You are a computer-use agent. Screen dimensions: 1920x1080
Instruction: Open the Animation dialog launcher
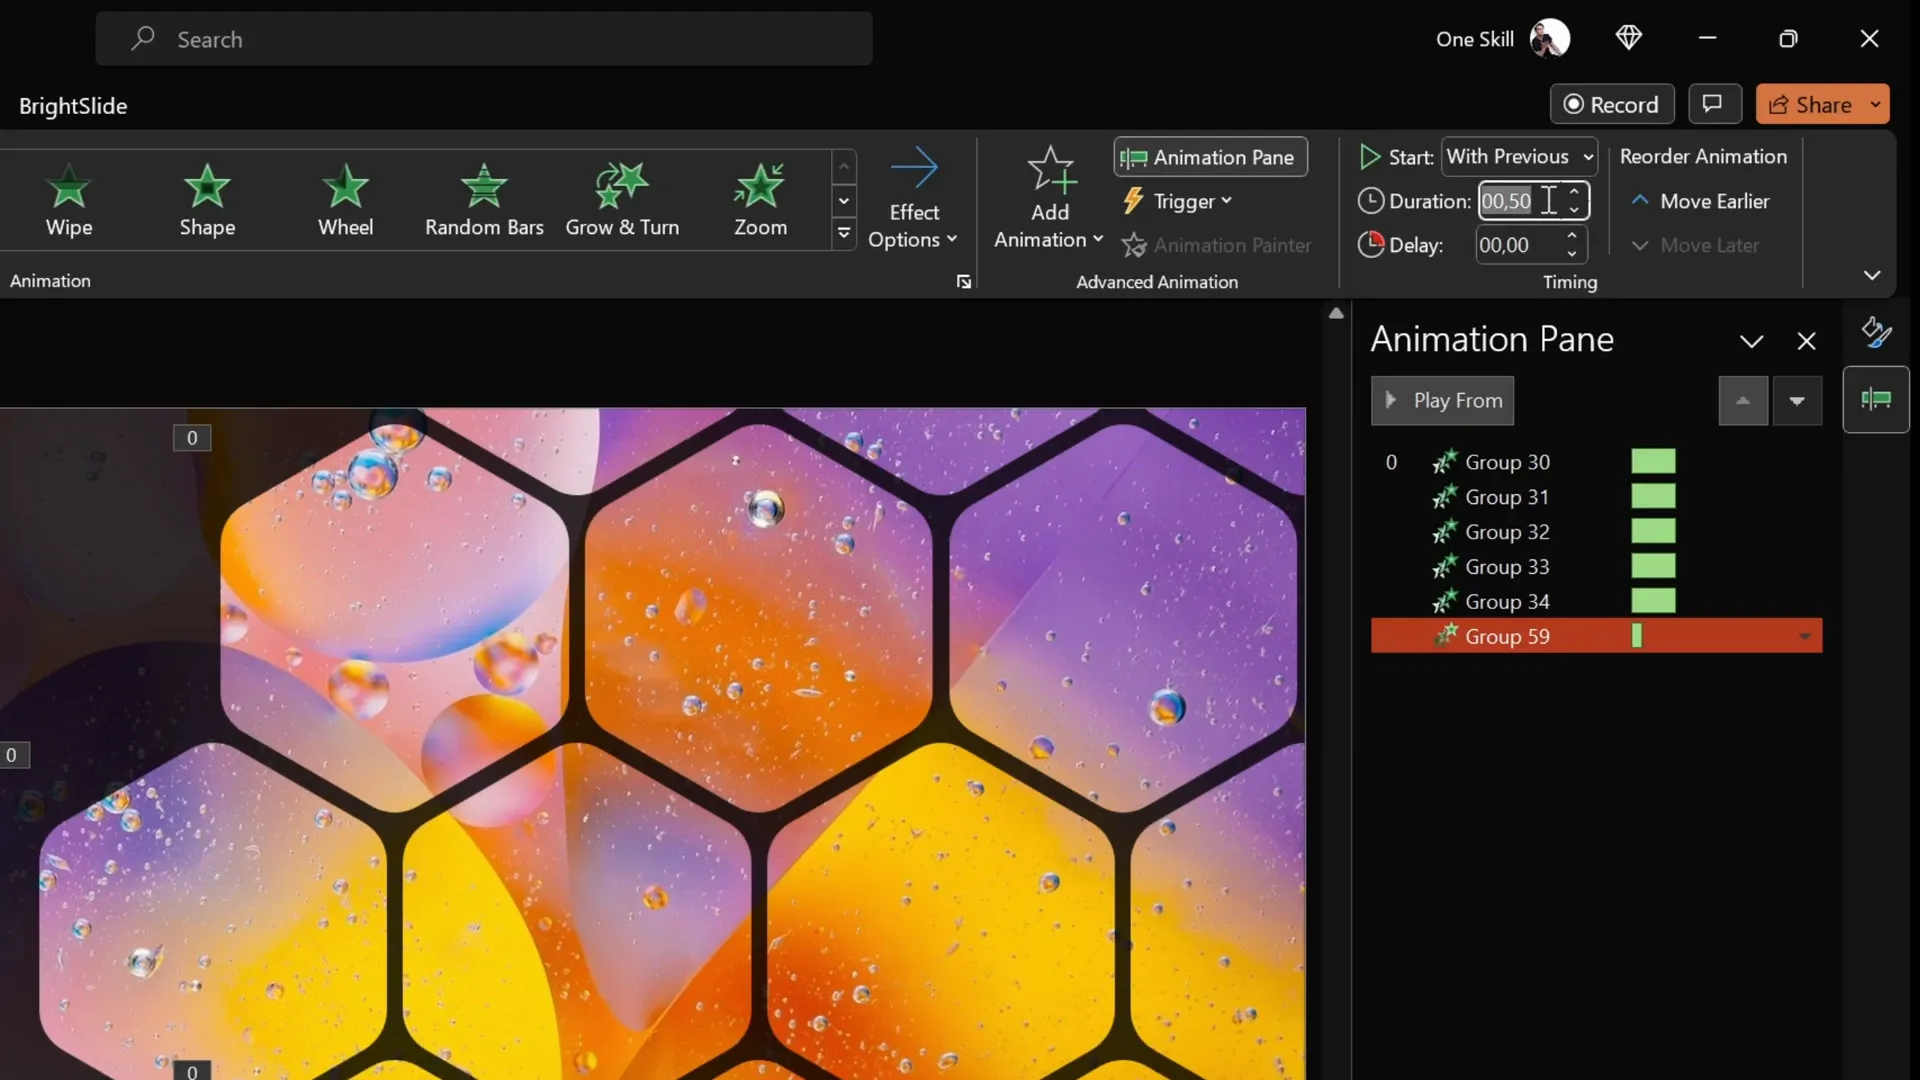963,282
